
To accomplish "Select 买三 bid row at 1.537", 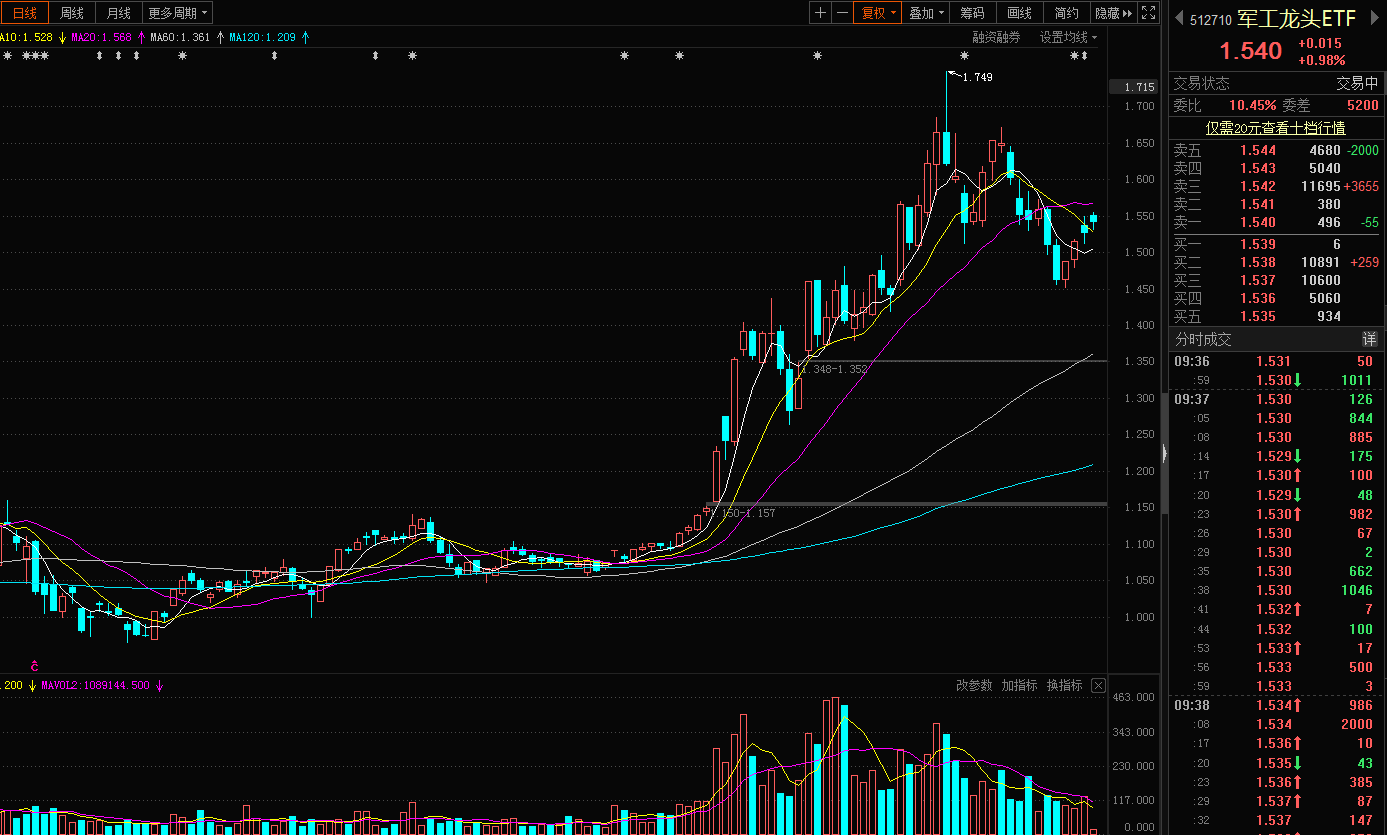I will pyautogui.click(x=1277, y=280).
